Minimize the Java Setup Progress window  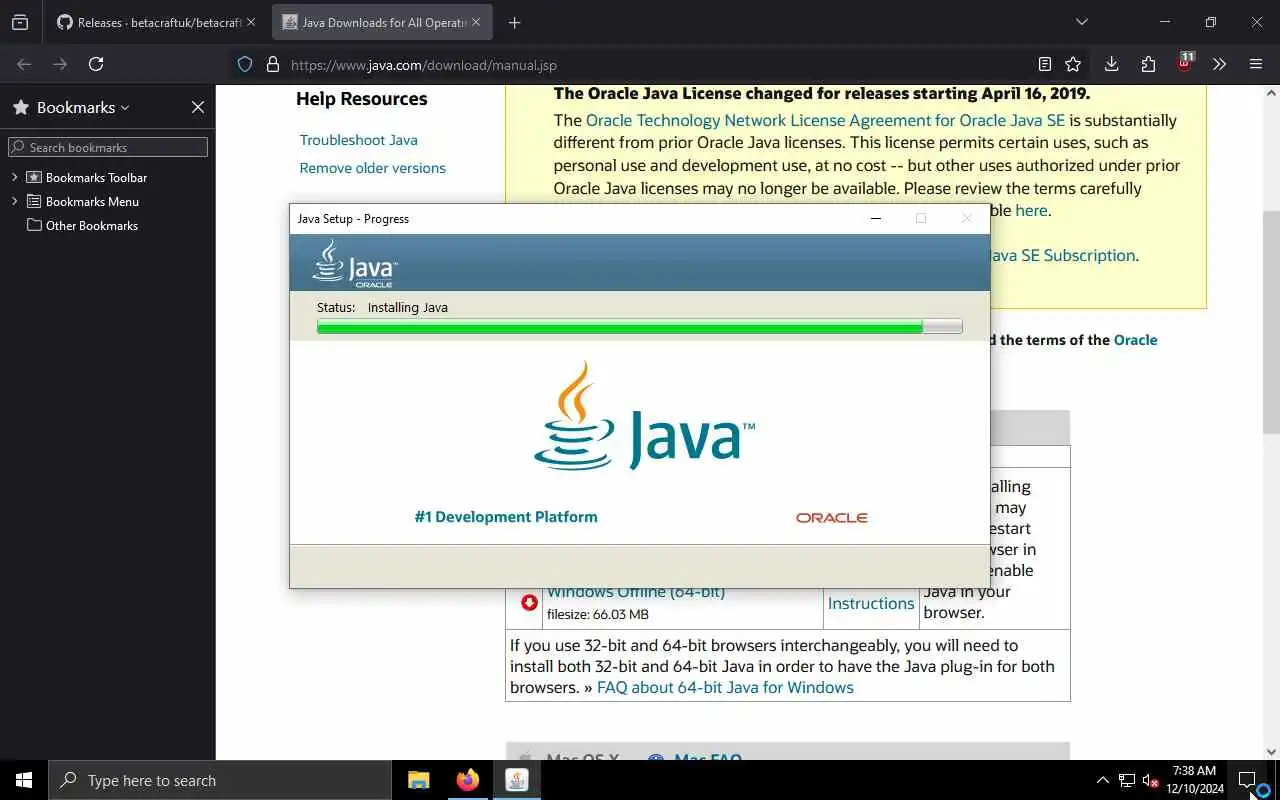pos(876,218)
